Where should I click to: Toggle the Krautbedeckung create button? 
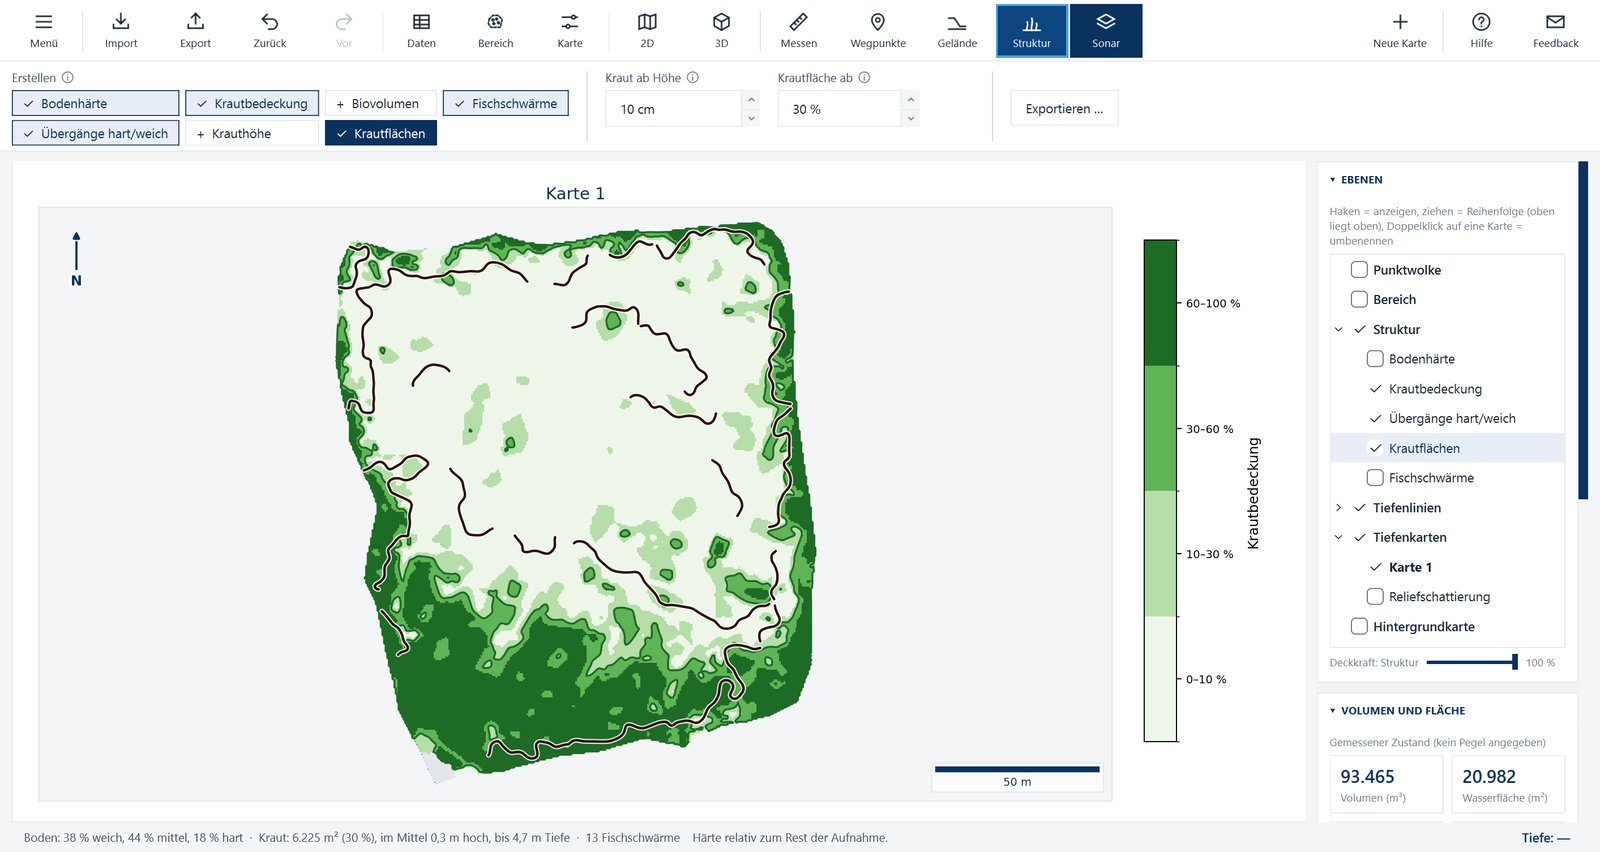[x=252, y=103]
